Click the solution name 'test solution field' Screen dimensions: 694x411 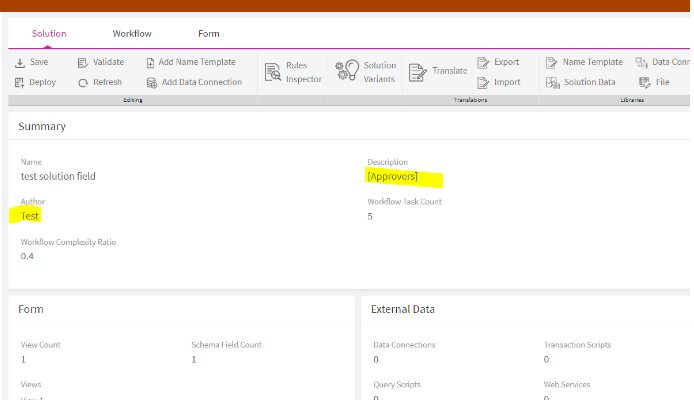click(x=58, y=176)
